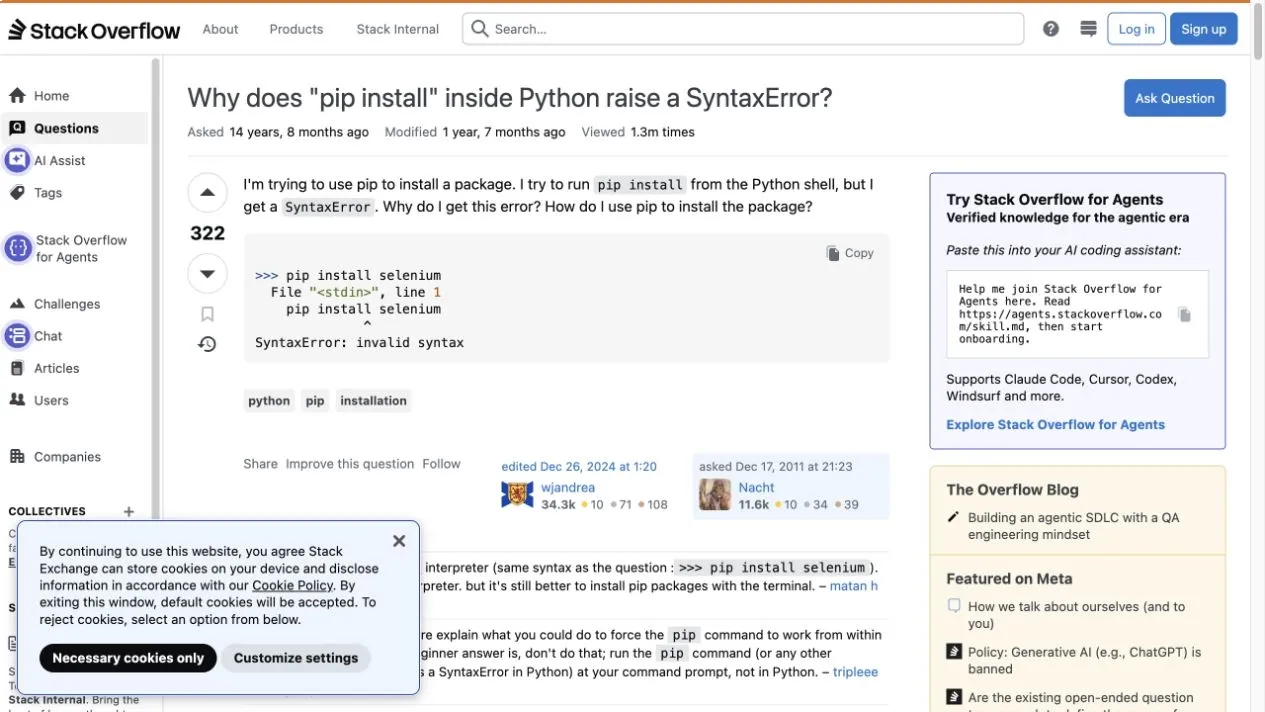The image size is (1265, 712).
Task: Click the Tags icon in sidebar
Action: pos(17,193)
